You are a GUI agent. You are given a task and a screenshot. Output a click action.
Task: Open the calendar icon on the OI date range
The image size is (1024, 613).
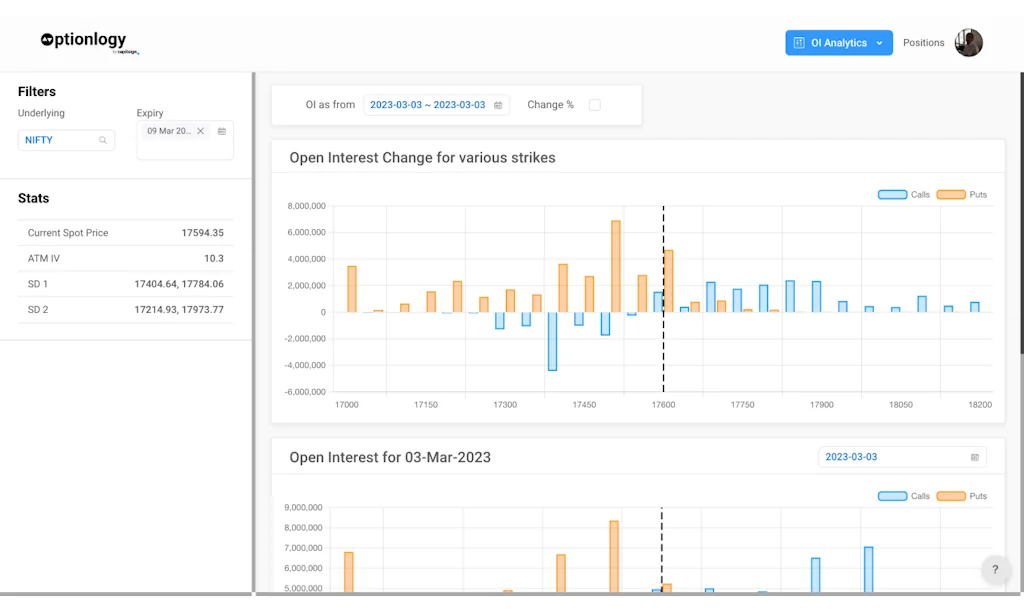pos(498,104)
